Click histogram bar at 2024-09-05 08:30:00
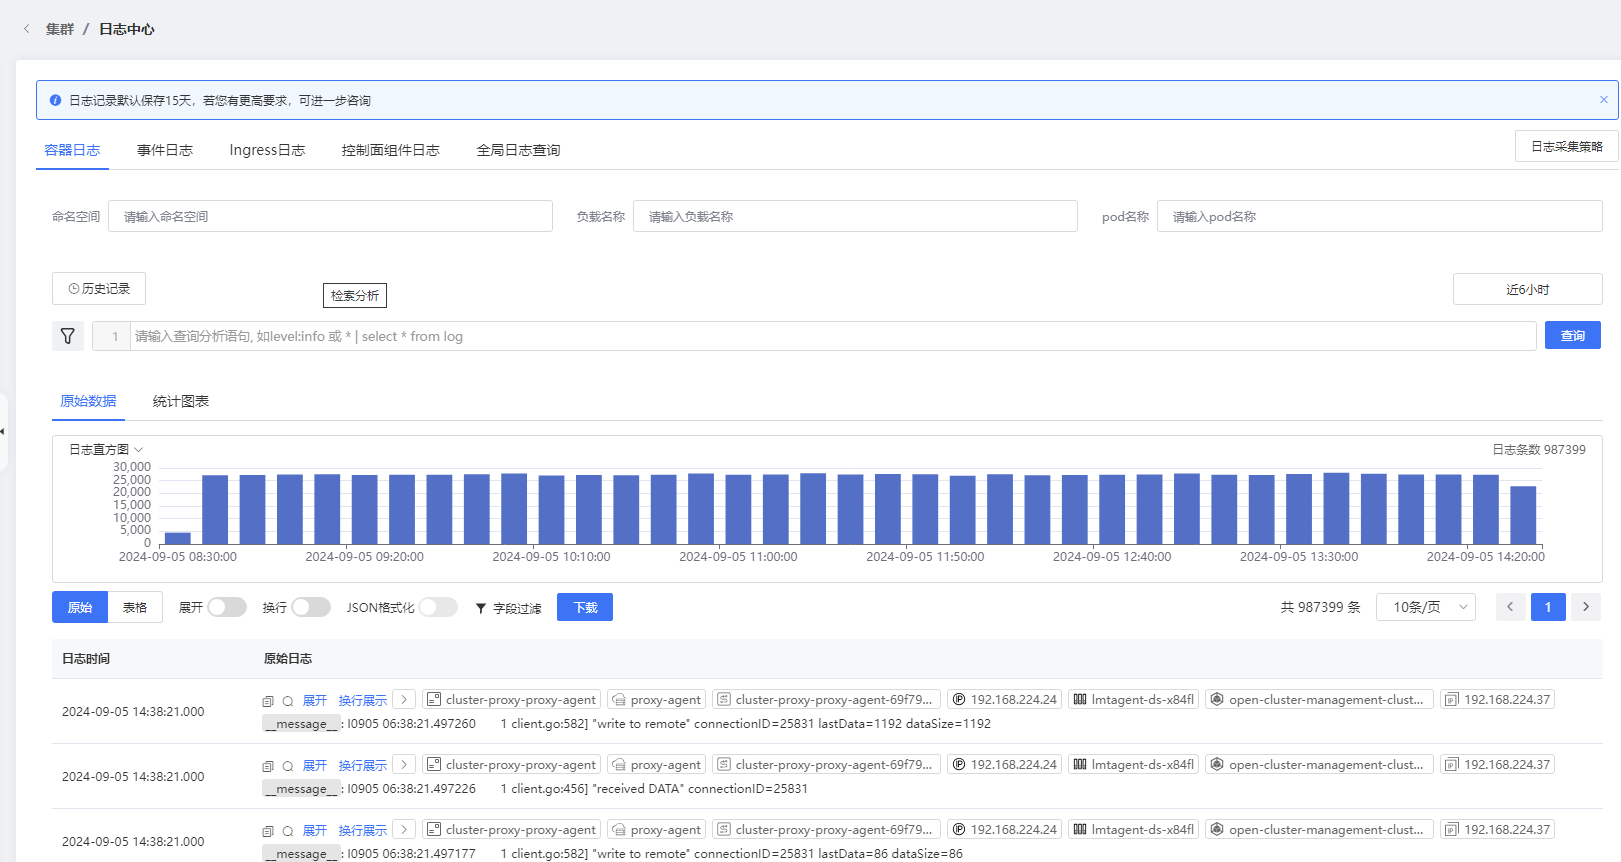1621x862 pixels. (177, 538)
